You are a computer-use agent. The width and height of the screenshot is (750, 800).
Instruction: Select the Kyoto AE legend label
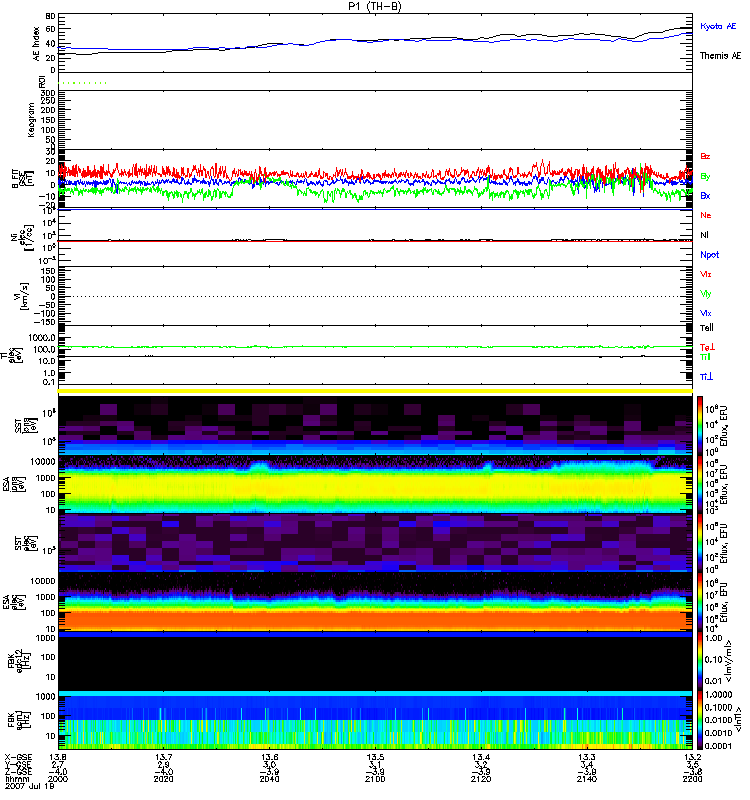718,26
